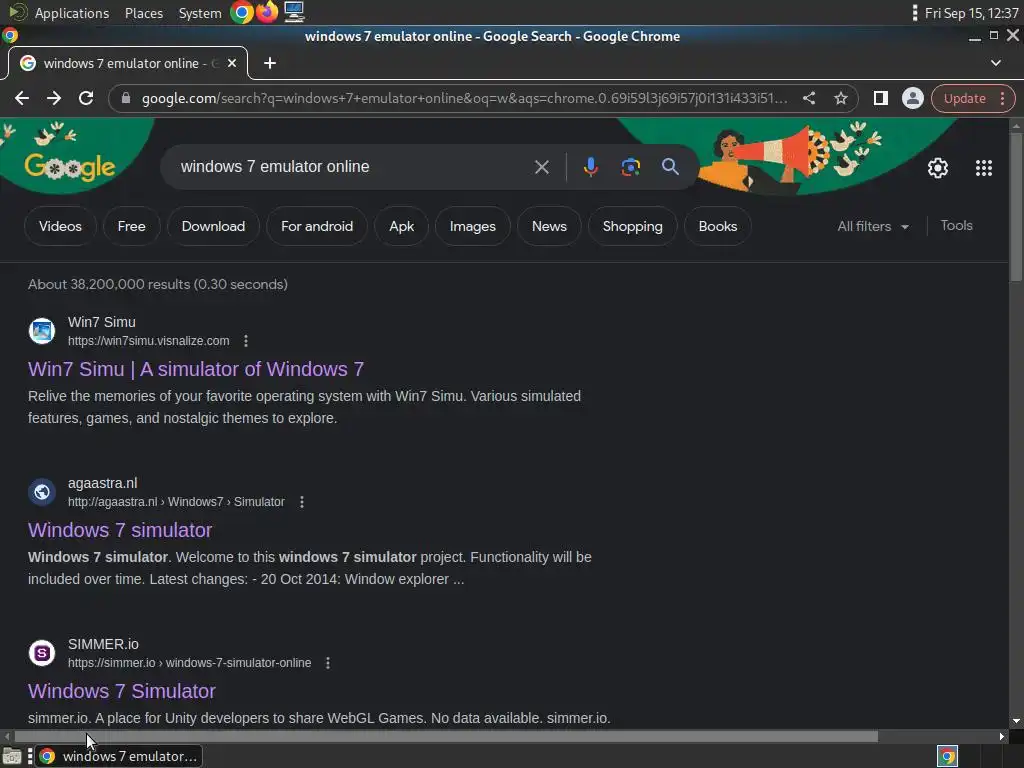Open the agaastra.nl Windows 7 simulator link

(120, 530)
